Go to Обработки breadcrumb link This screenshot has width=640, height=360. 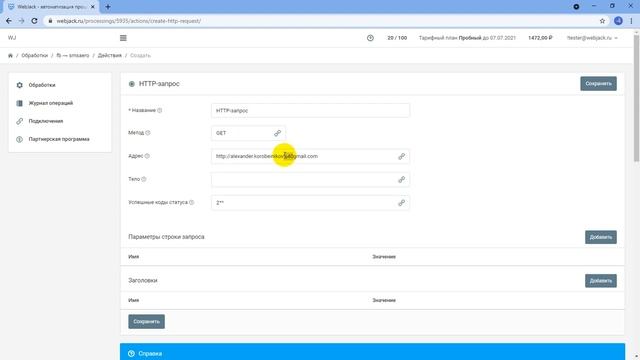pyautogui.click(x=35, y=56)
